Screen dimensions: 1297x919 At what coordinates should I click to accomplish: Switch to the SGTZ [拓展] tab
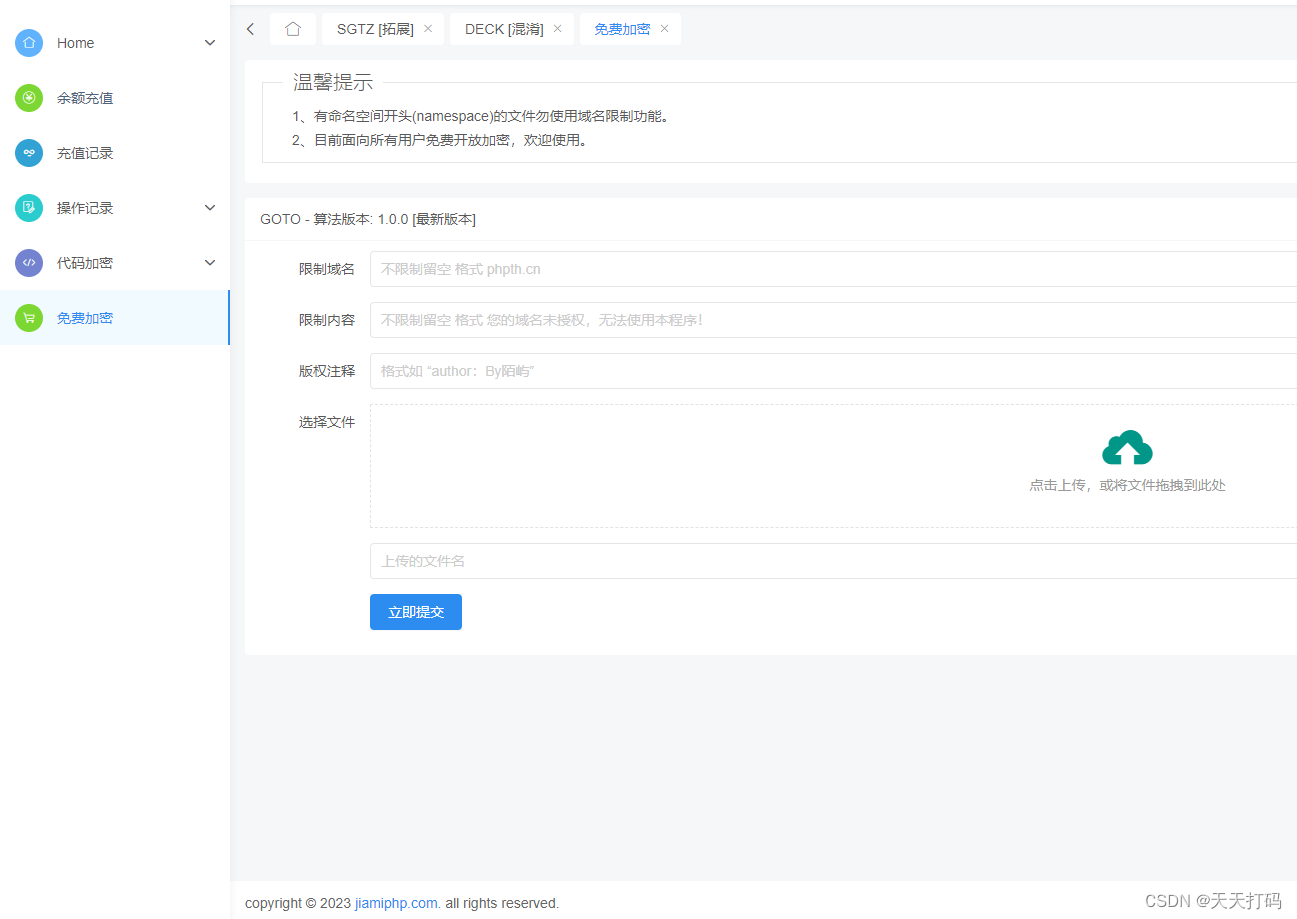tap(375, 28)
